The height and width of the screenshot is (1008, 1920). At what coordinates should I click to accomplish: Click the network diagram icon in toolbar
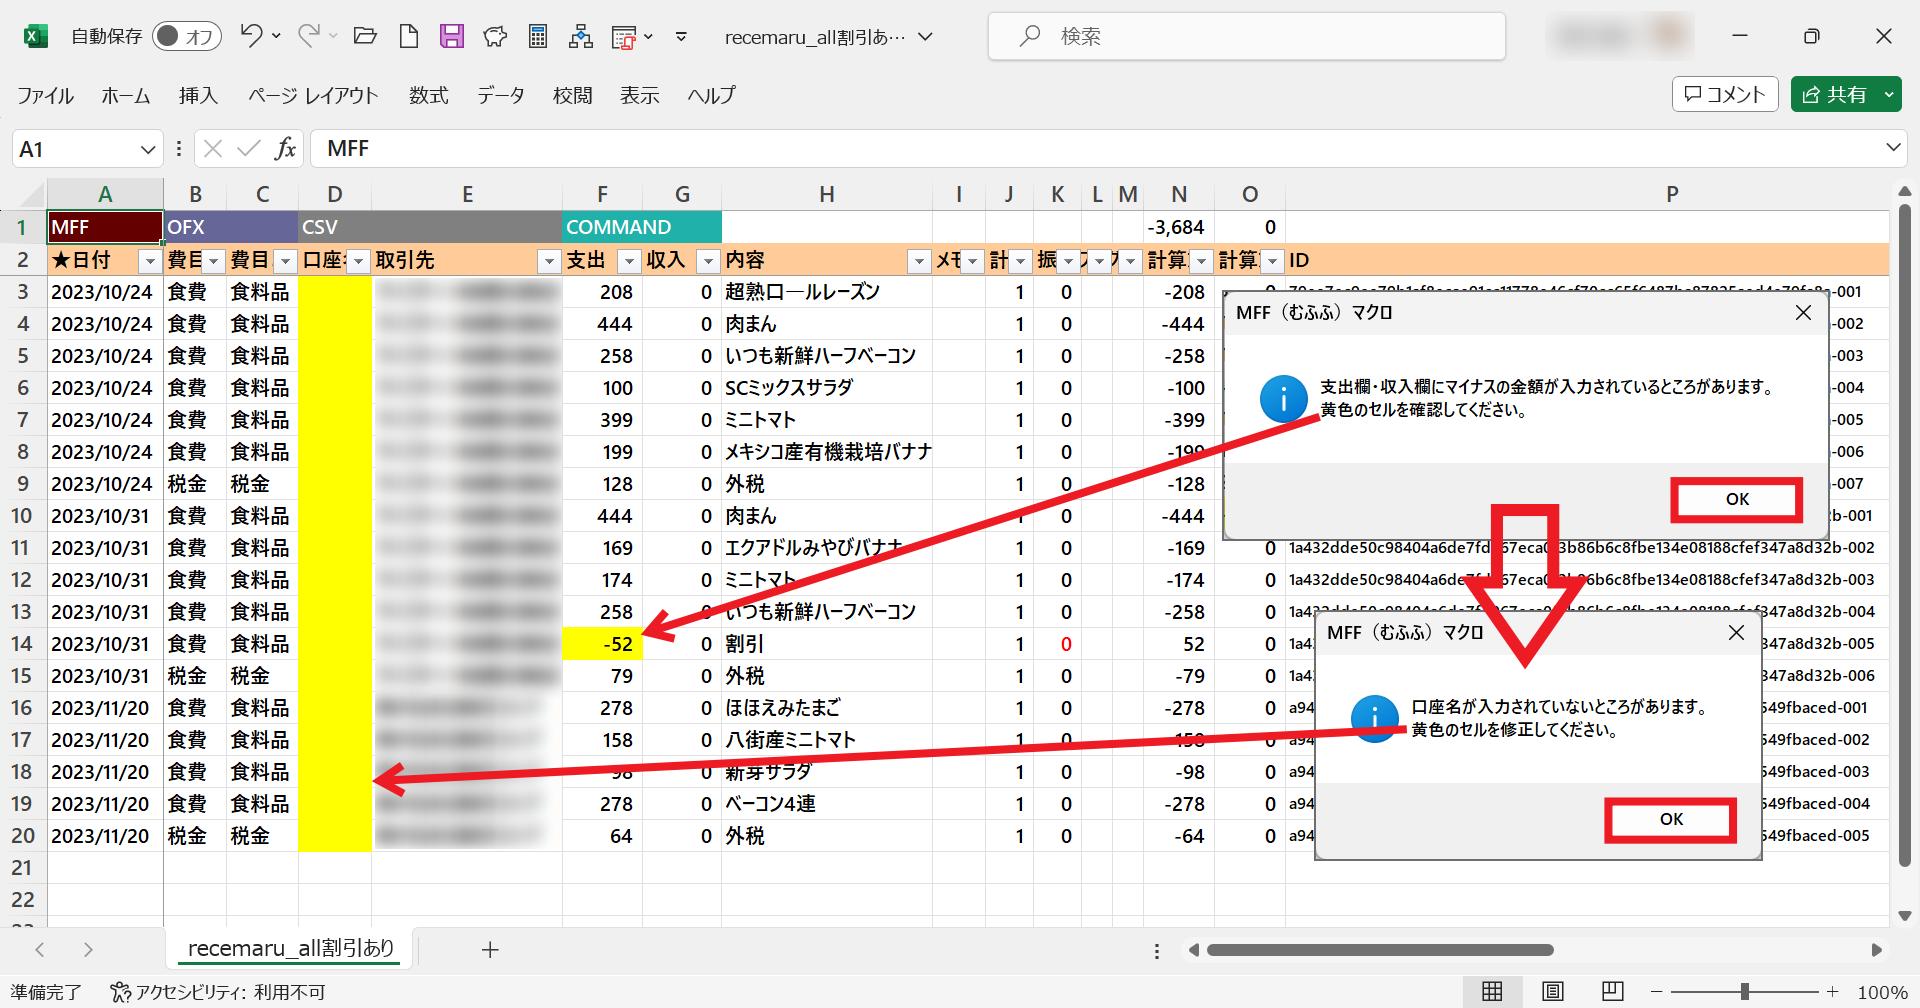[x=580, y=37]
